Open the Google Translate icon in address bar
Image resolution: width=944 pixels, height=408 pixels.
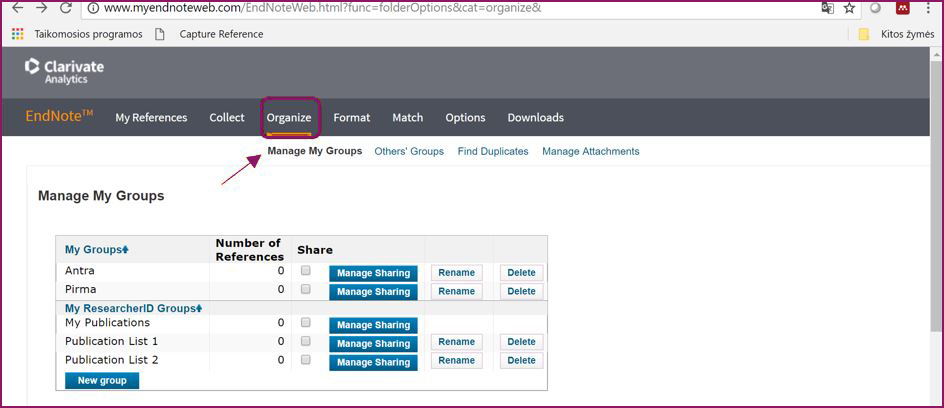pyautogui.click(x=827, y=8)
